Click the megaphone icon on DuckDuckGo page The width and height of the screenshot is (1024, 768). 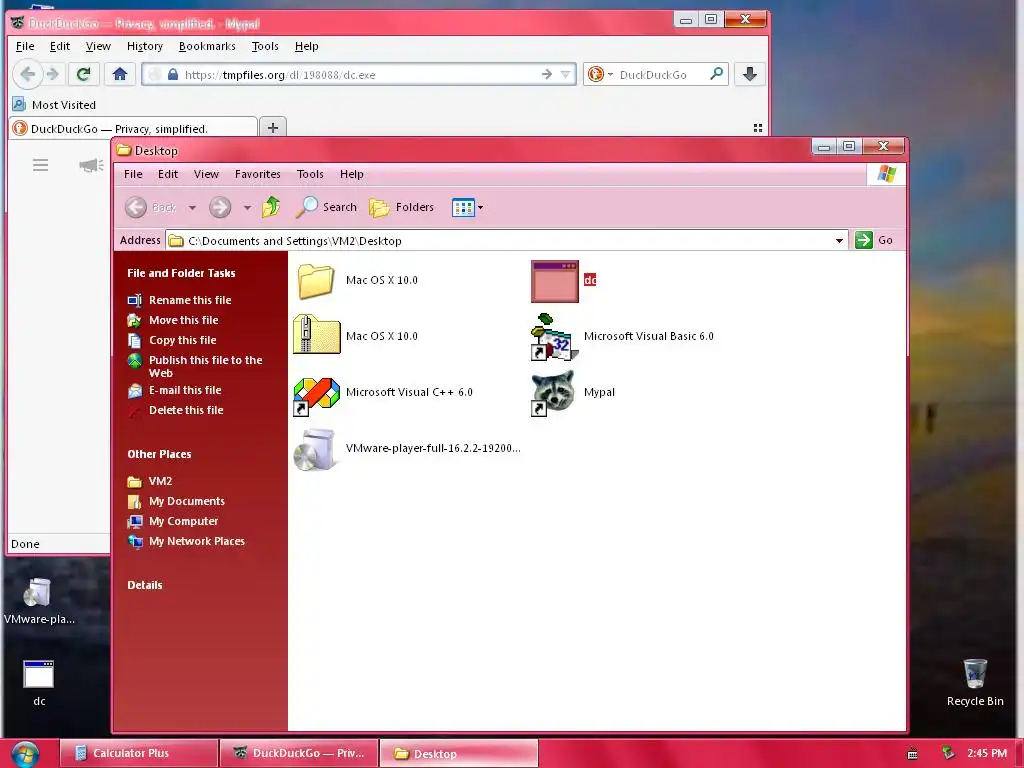pos(91,165)
